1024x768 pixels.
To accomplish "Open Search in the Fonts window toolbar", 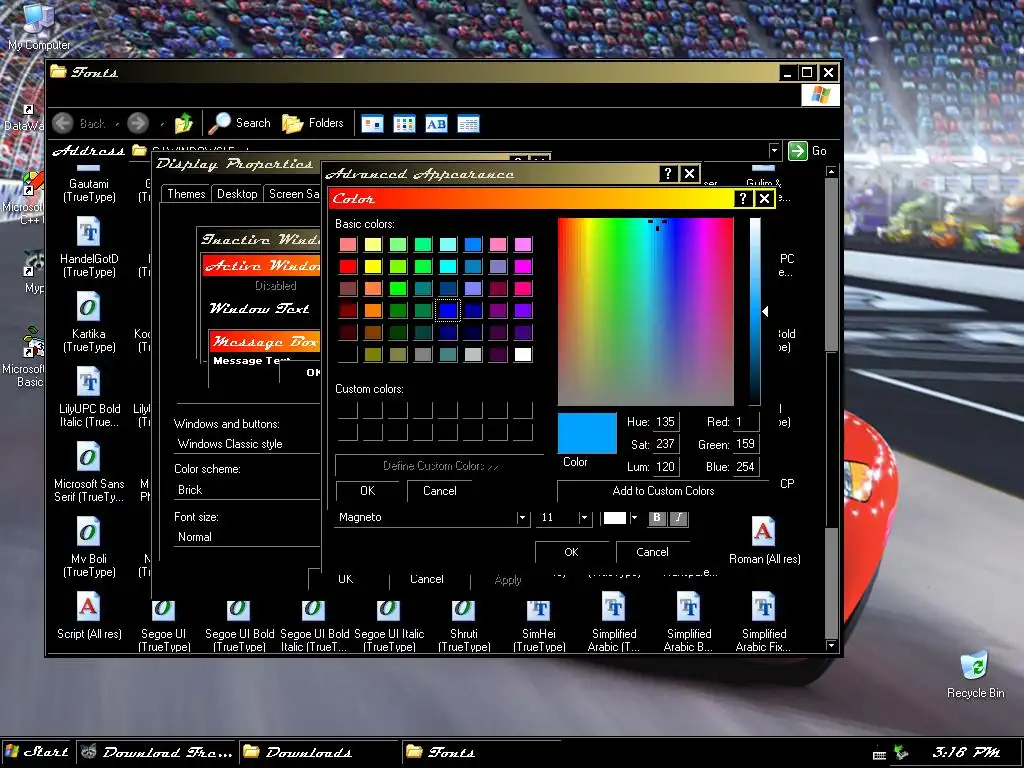I will pyautogui.click(x=239, y=123).
